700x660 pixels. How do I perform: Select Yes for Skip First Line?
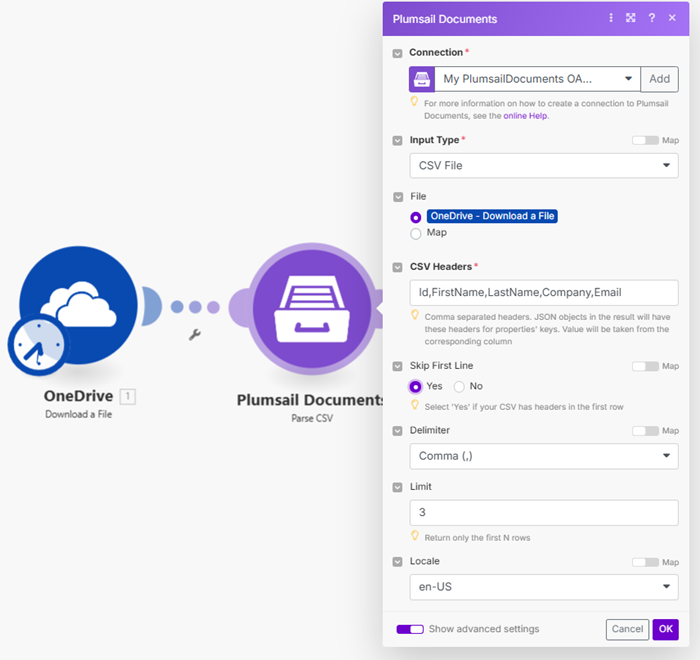pos(415,387)
